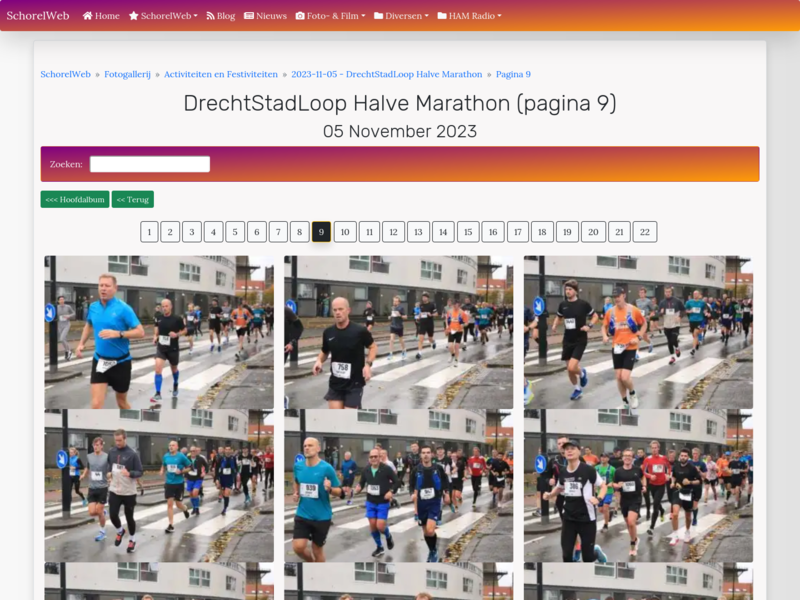Click the house icon beside Home
The image size is (800, 600).
88,16
